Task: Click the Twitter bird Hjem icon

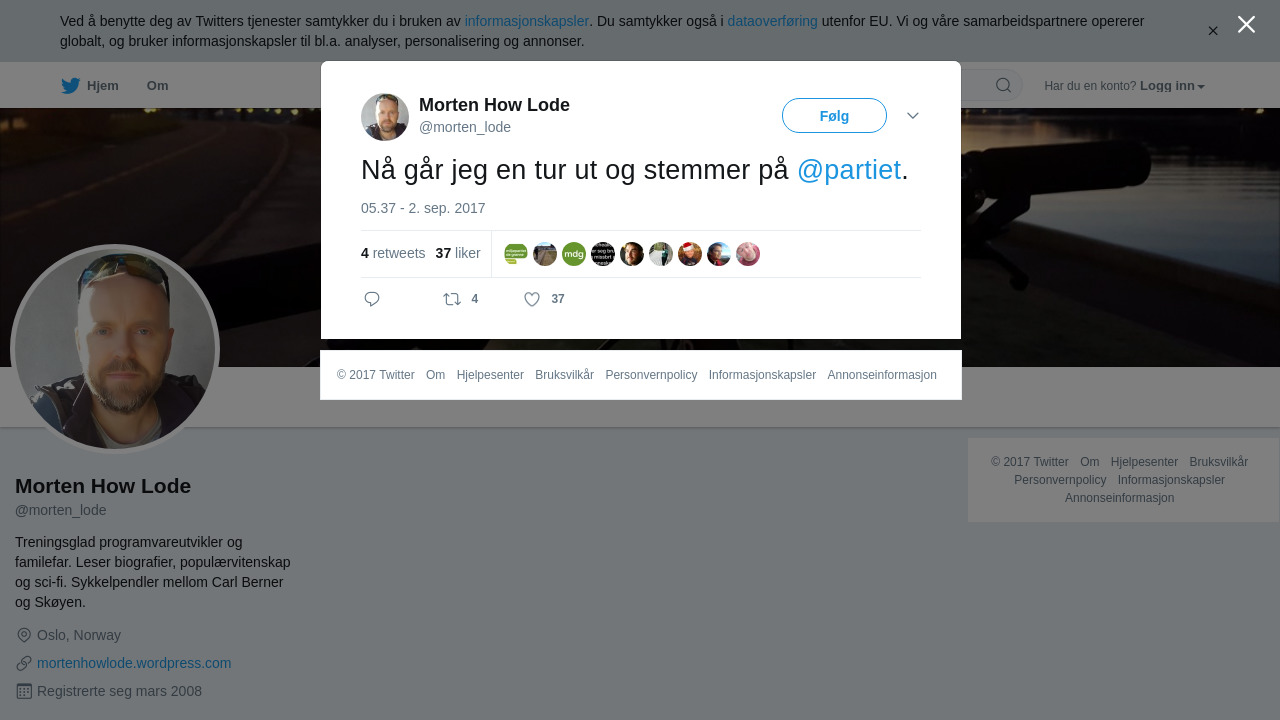Action: tap(70, 86)
